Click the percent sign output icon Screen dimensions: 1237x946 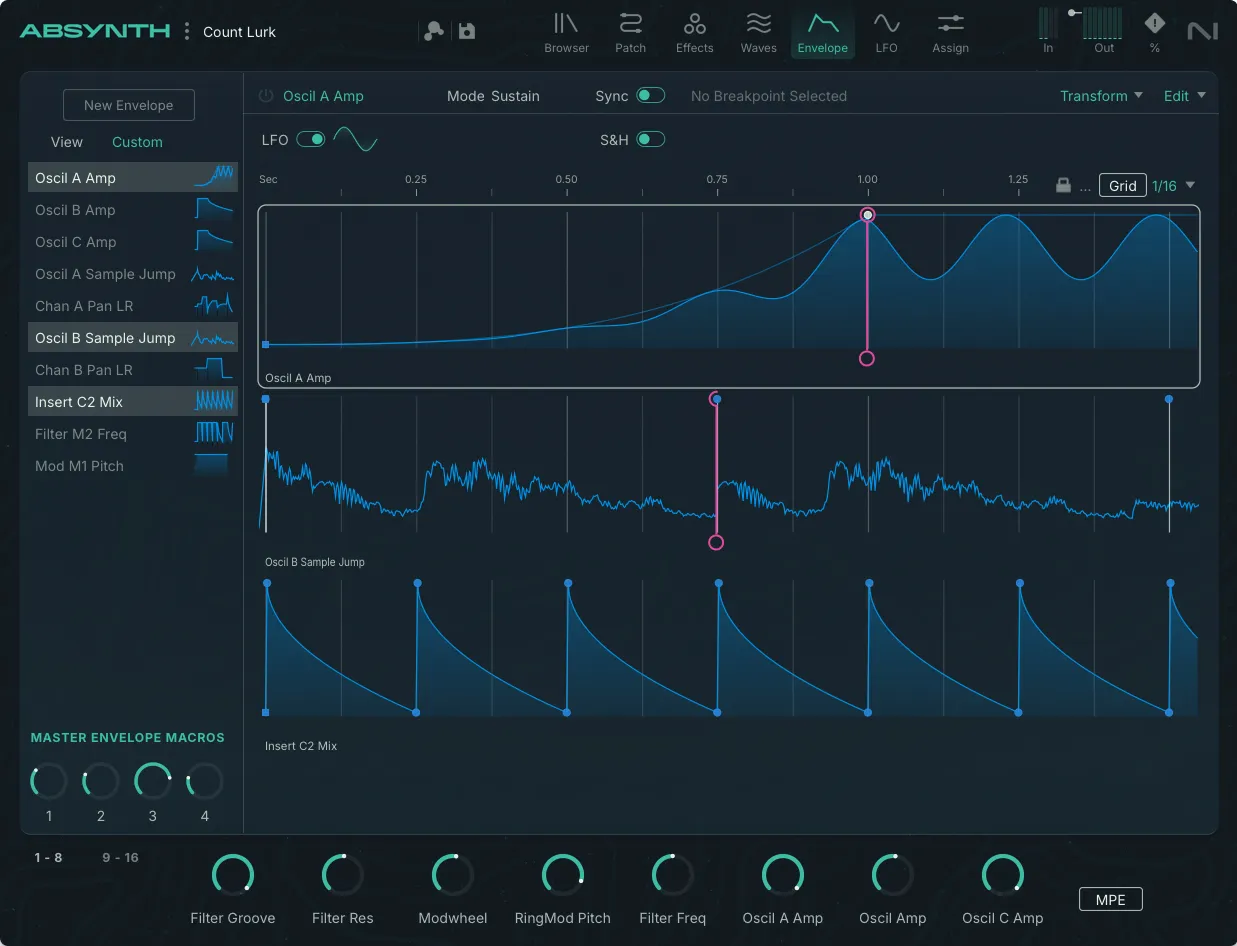1154,31
